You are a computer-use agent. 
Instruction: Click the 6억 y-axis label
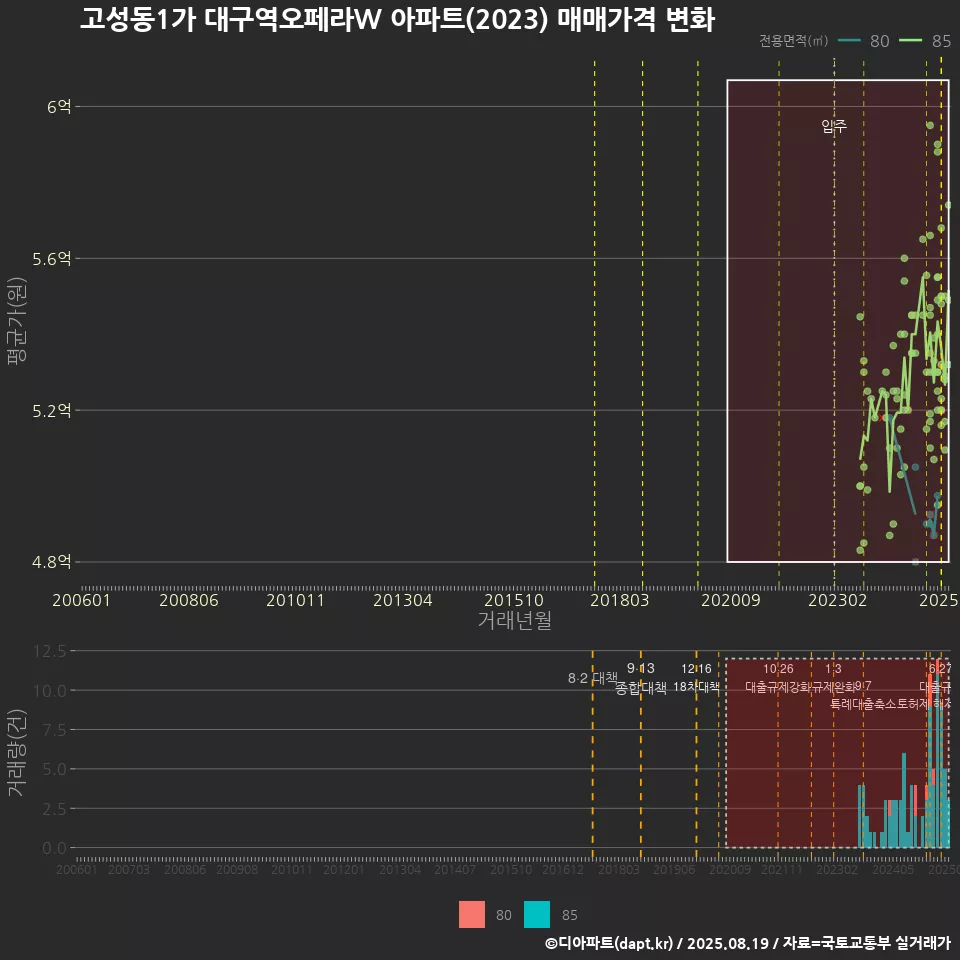(59, 107)
